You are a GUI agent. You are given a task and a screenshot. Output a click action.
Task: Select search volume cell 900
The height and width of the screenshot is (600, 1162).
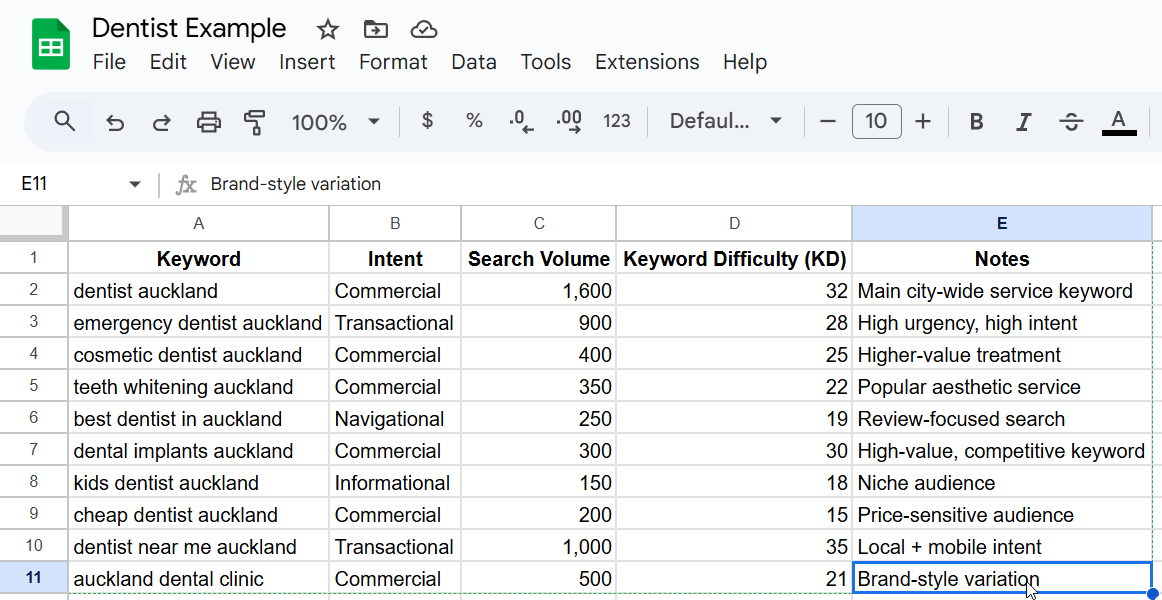pos(539,323)
